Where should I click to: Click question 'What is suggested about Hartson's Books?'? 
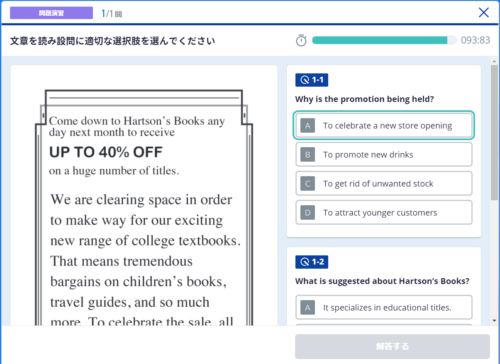382,281
